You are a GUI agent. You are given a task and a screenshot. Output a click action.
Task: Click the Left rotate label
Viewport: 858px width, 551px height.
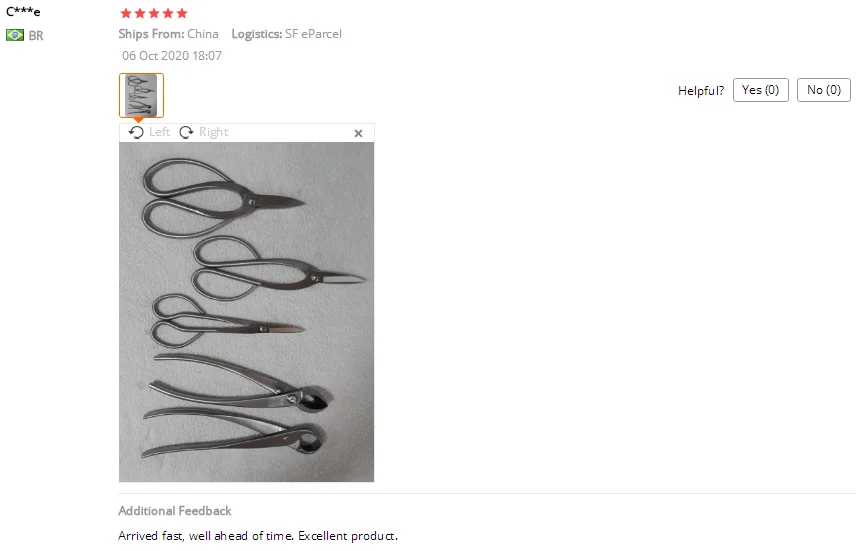tap(159, 132)
